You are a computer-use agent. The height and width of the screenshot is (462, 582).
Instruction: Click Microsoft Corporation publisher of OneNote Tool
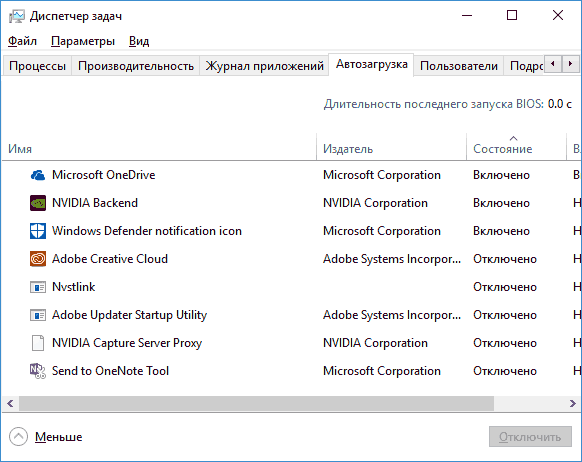click(382, 371)
